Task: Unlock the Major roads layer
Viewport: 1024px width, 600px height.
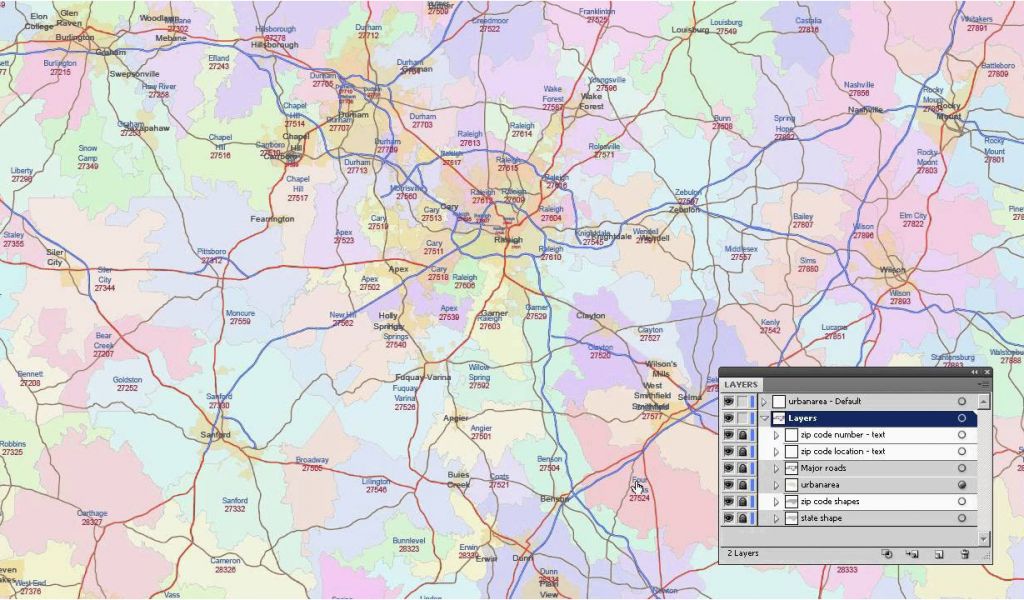Action: coord(742,468)
